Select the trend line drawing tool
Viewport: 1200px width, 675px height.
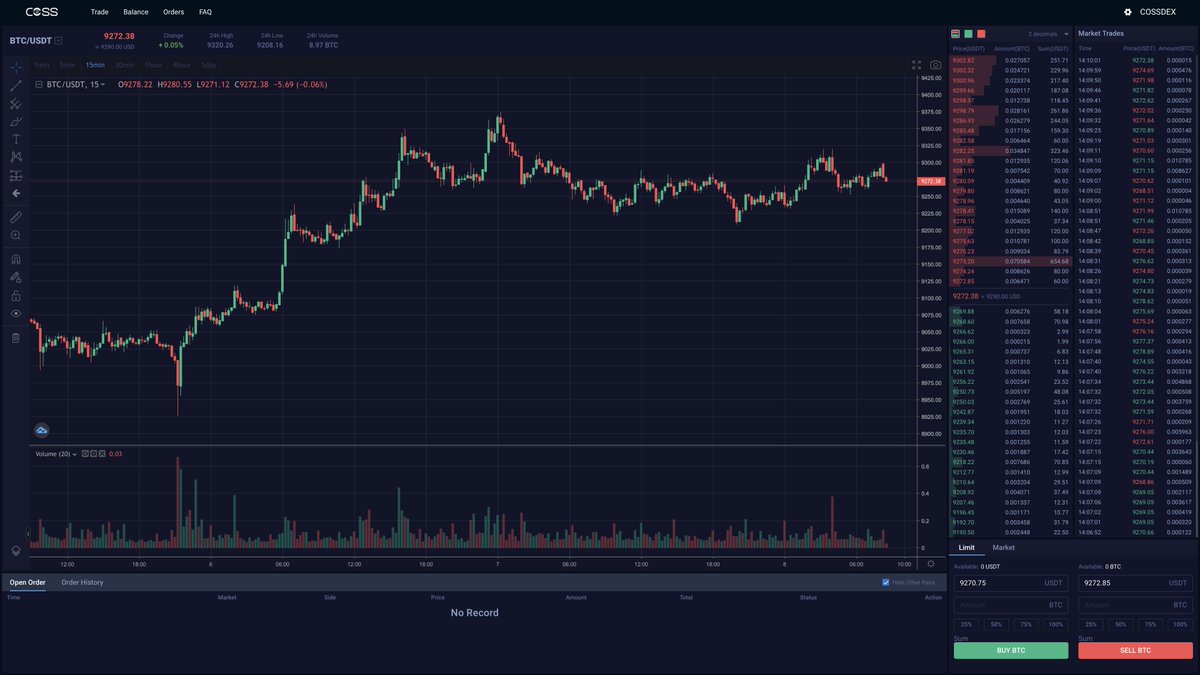[15, 84]
